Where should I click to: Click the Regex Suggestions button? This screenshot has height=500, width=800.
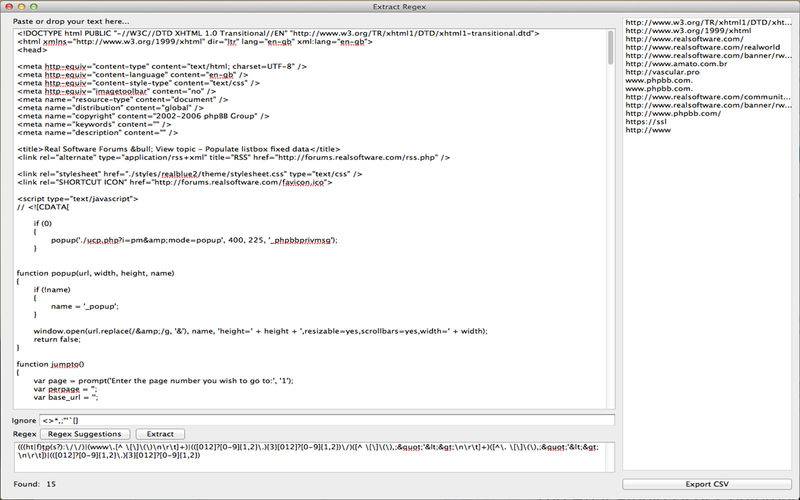85,434
